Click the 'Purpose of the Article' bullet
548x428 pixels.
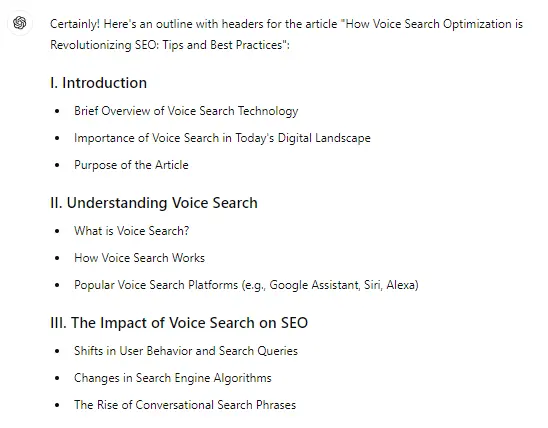(x=131, y=165)
